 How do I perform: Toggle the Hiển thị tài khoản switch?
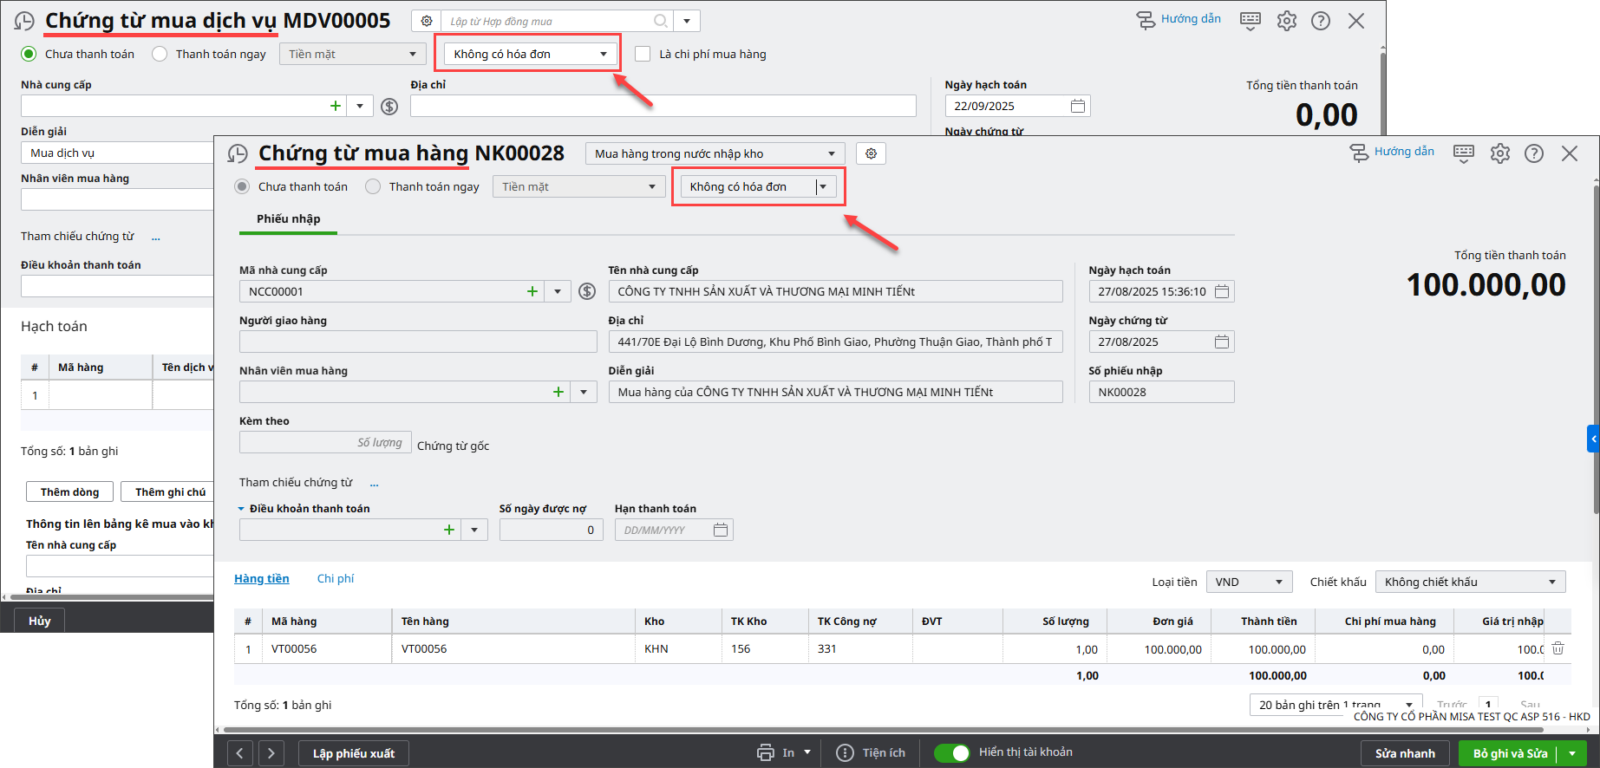click(x=951, y=753)
